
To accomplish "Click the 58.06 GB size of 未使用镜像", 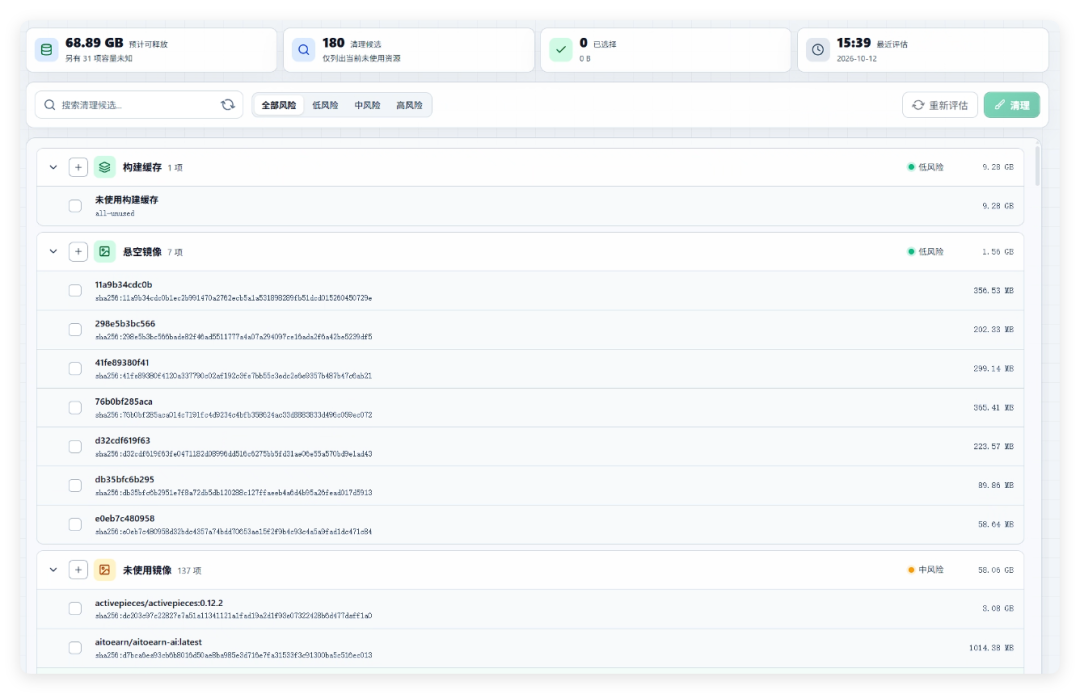I will click(x=995, y=570).
